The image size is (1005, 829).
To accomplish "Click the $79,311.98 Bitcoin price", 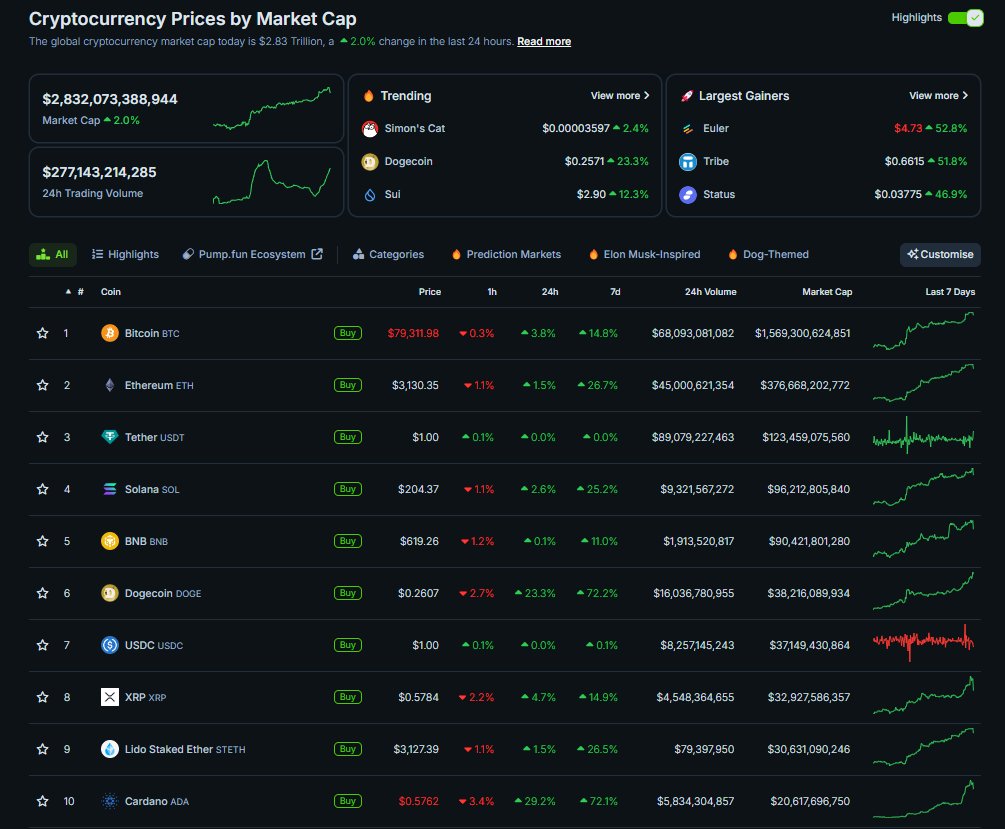I will (x=413, y=333).
